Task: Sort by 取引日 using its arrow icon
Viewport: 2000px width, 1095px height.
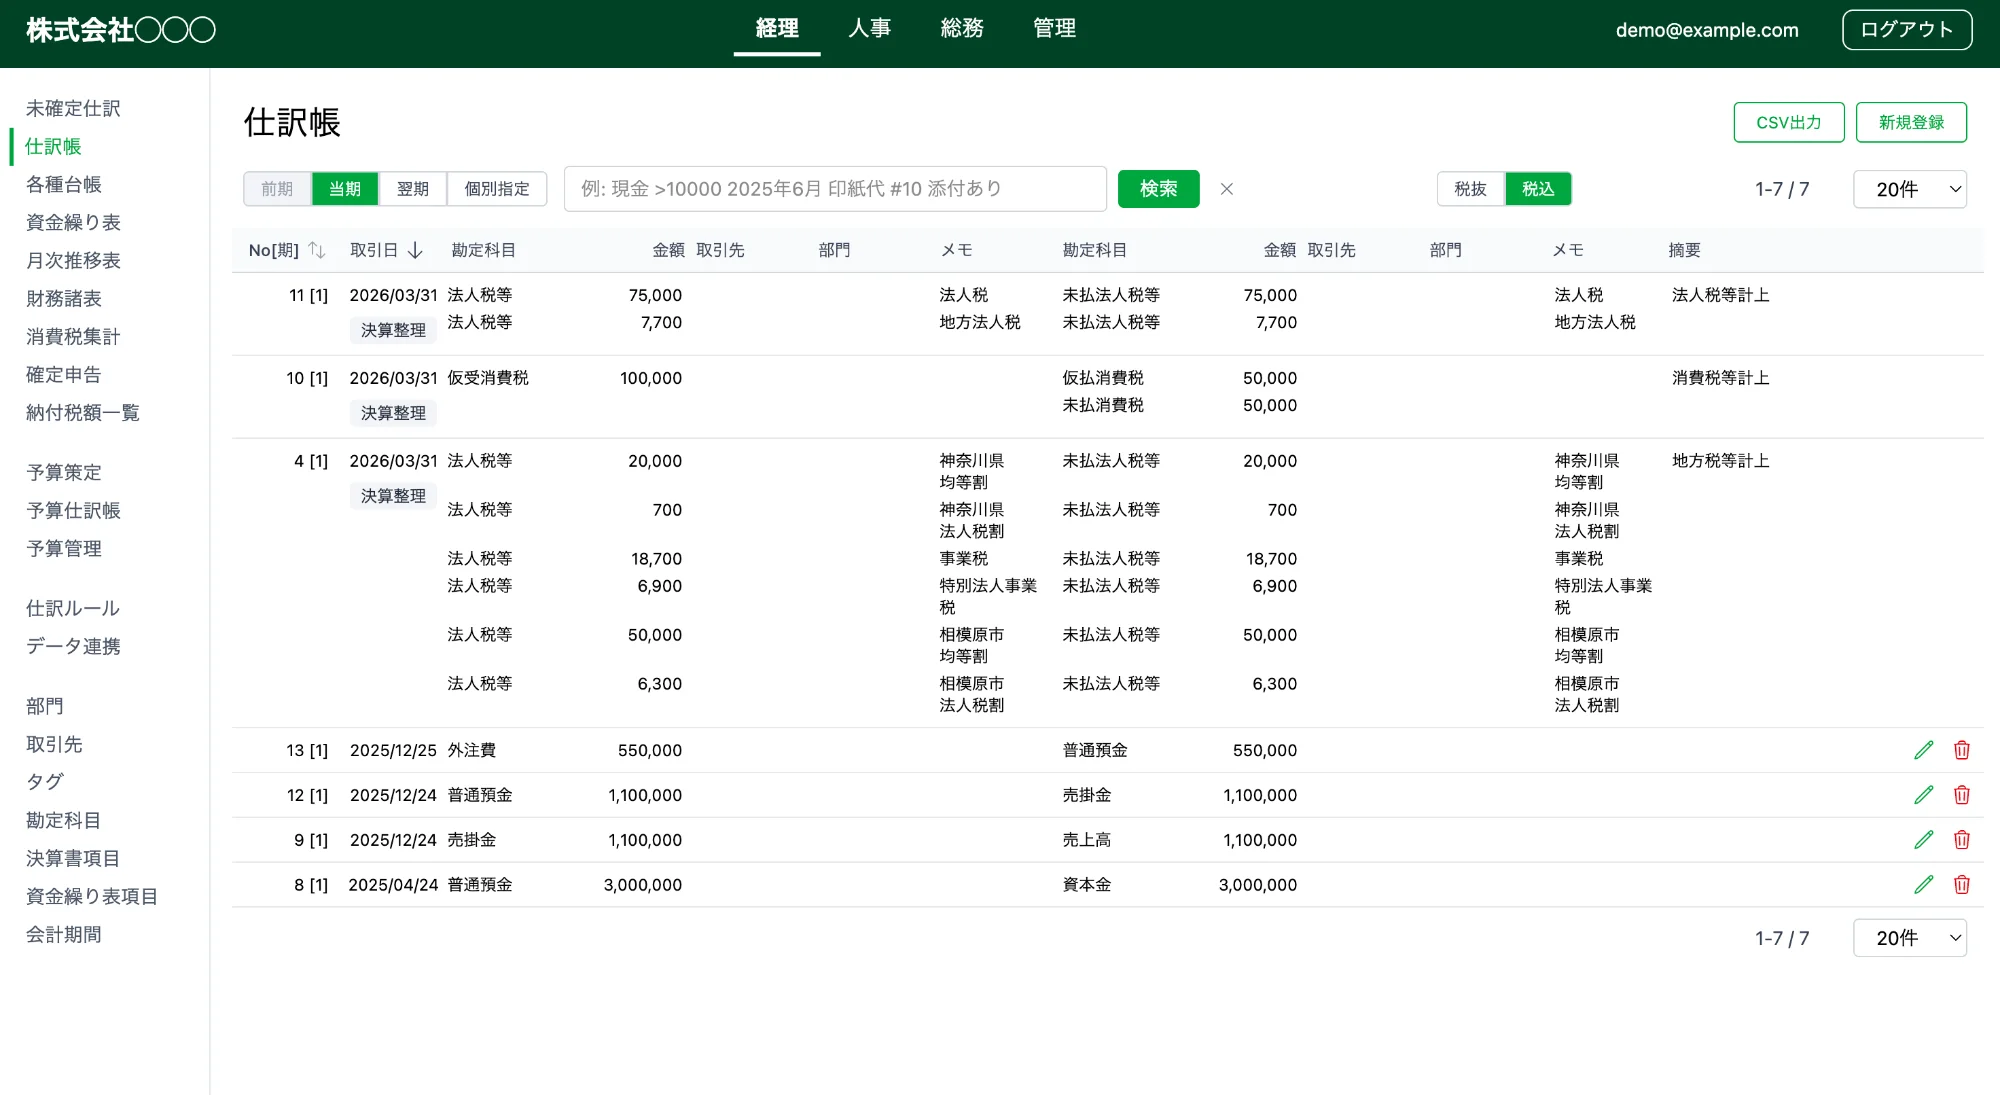Action: [417, 251]
